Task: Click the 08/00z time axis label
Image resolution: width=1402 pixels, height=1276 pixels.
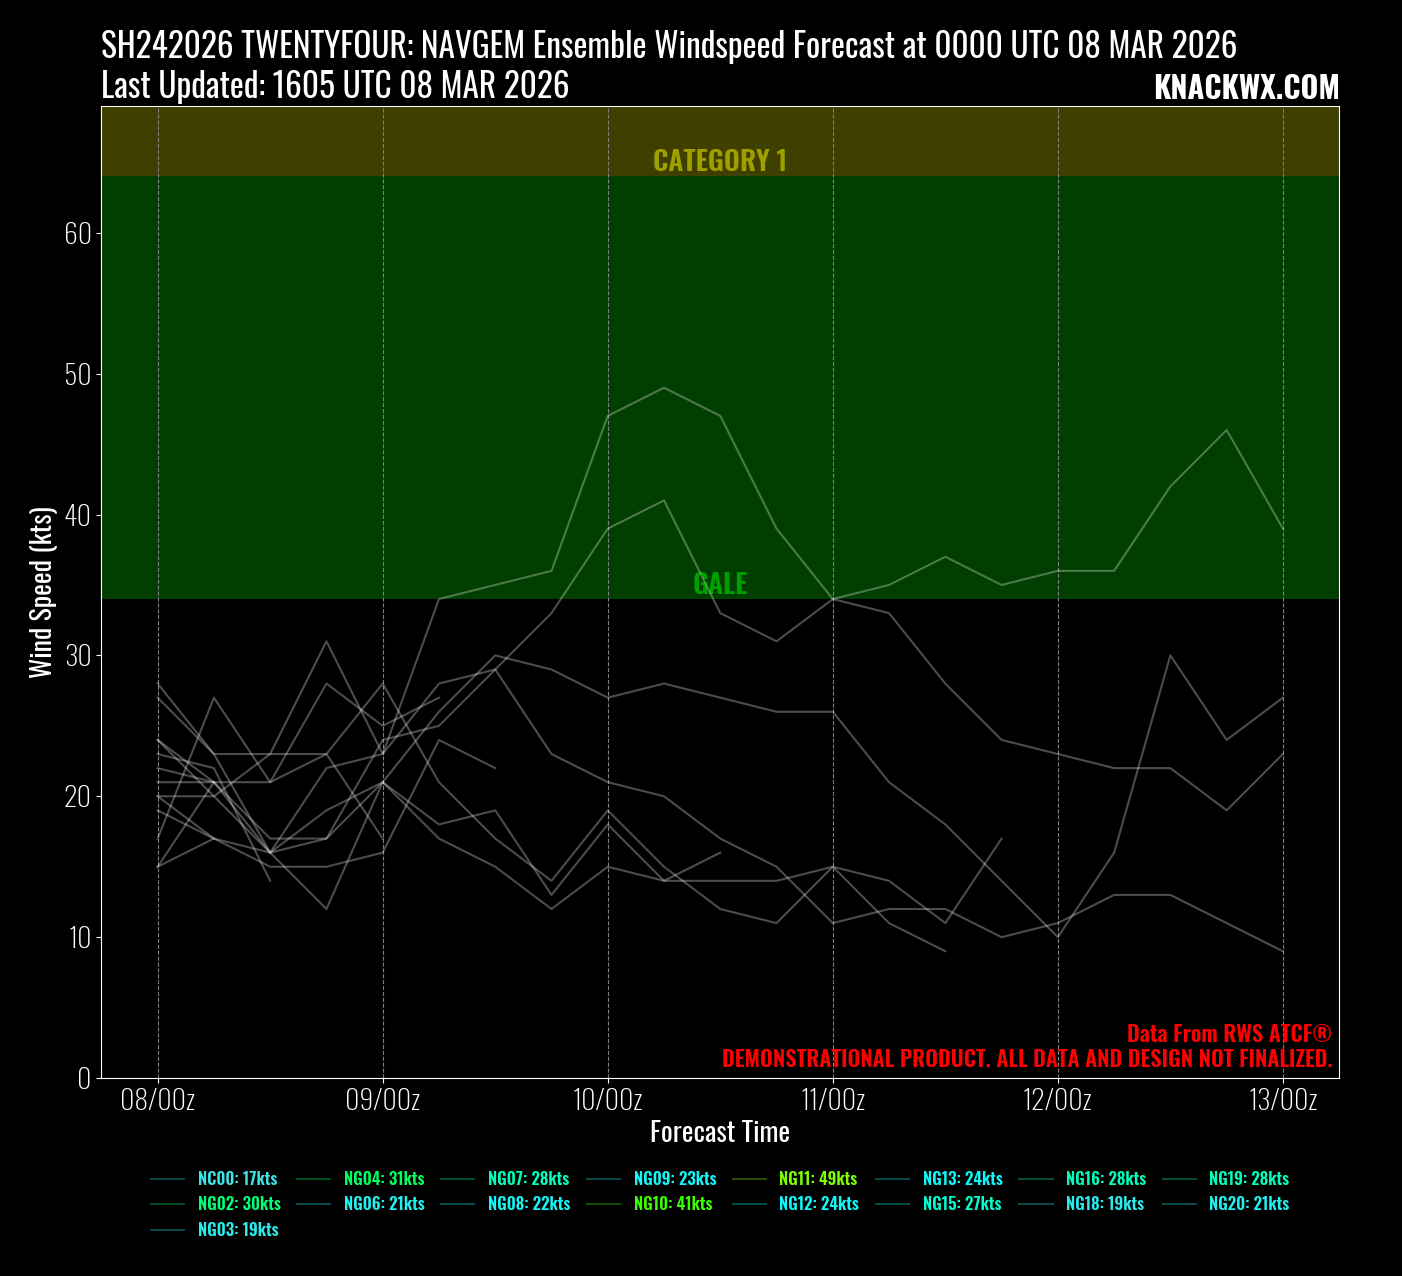Action: 158,1100
